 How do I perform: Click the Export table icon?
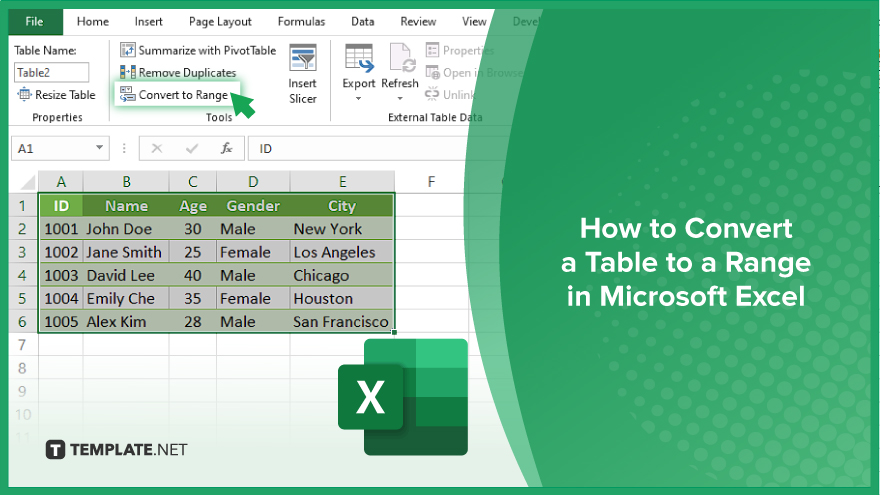[359, 58]
